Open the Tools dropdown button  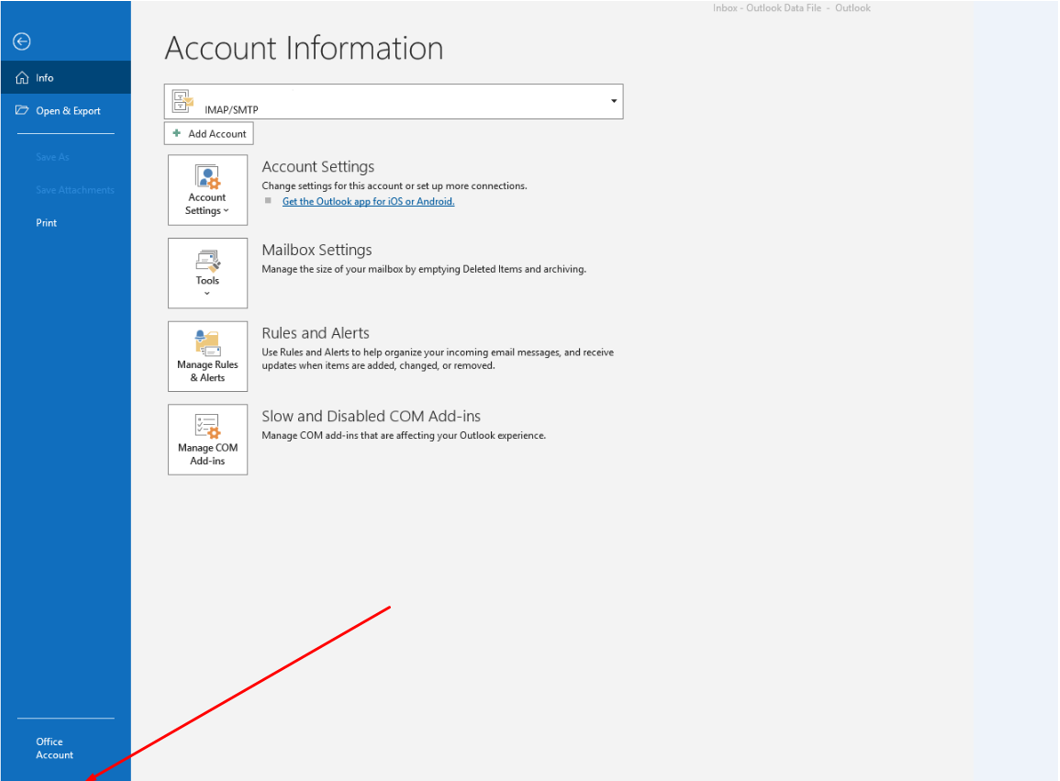[x=208, y=273]
